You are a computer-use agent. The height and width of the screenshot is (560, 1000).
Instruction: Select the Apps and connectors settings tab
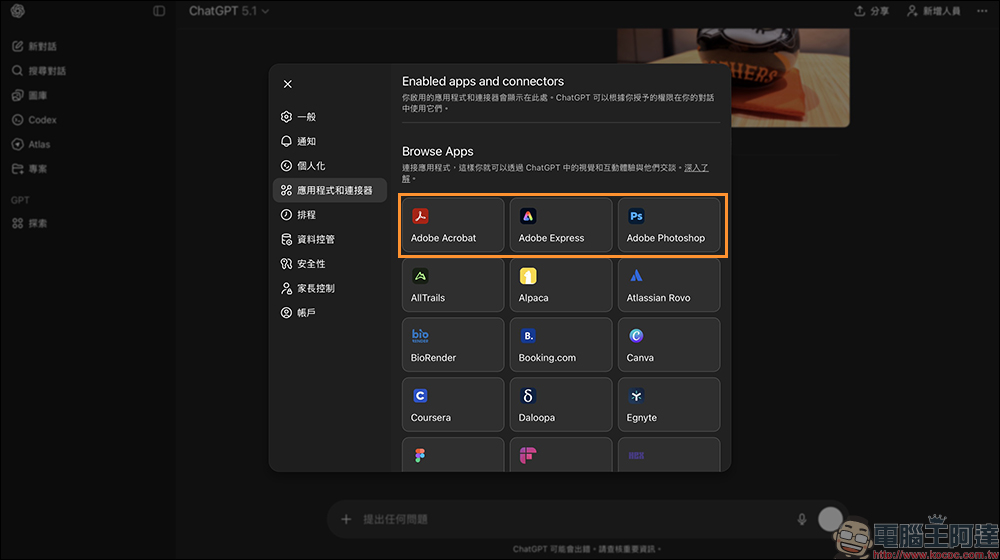coord(330,190)
